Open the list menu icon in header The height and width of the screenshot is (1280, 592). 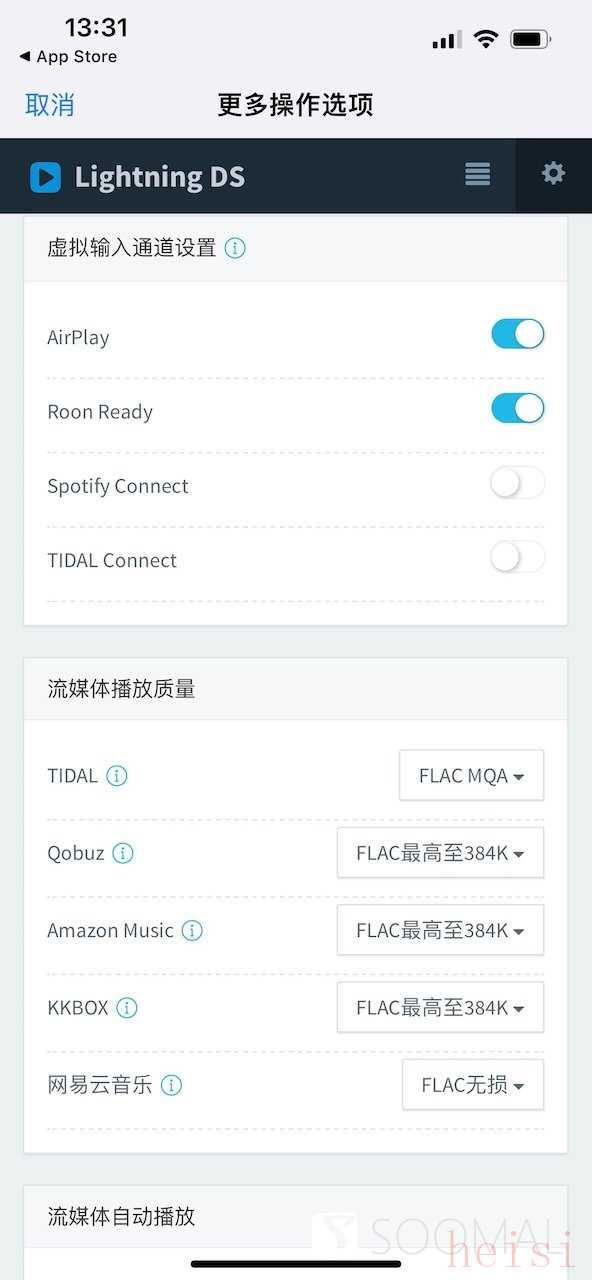coord(478,174)
